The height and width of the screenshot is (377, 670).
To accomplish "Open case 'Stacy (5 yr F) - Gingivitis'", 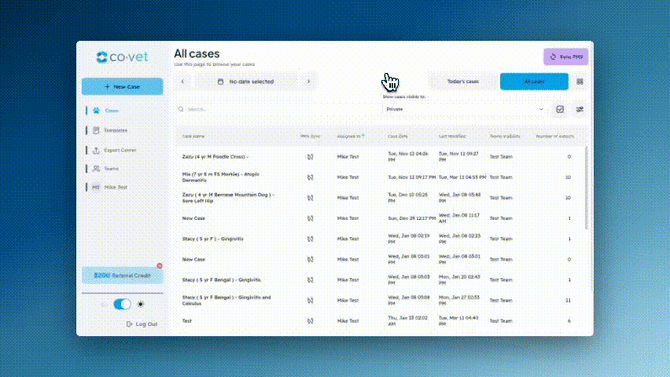I will (212, 239).
